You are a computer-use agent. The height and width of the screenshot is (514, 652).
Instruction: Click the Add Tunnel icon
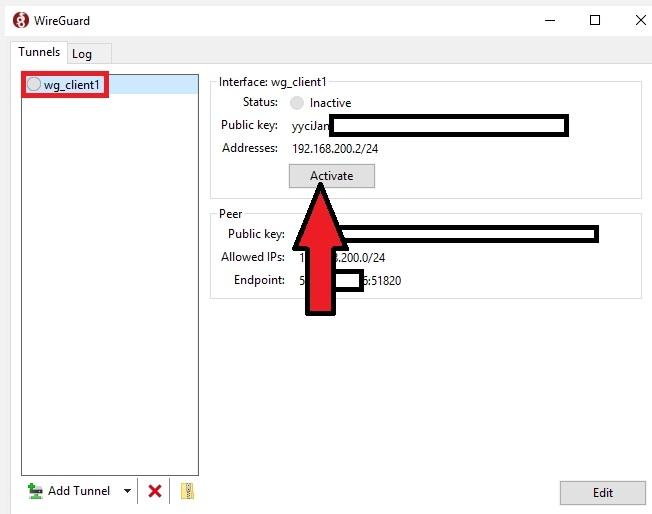35,491
